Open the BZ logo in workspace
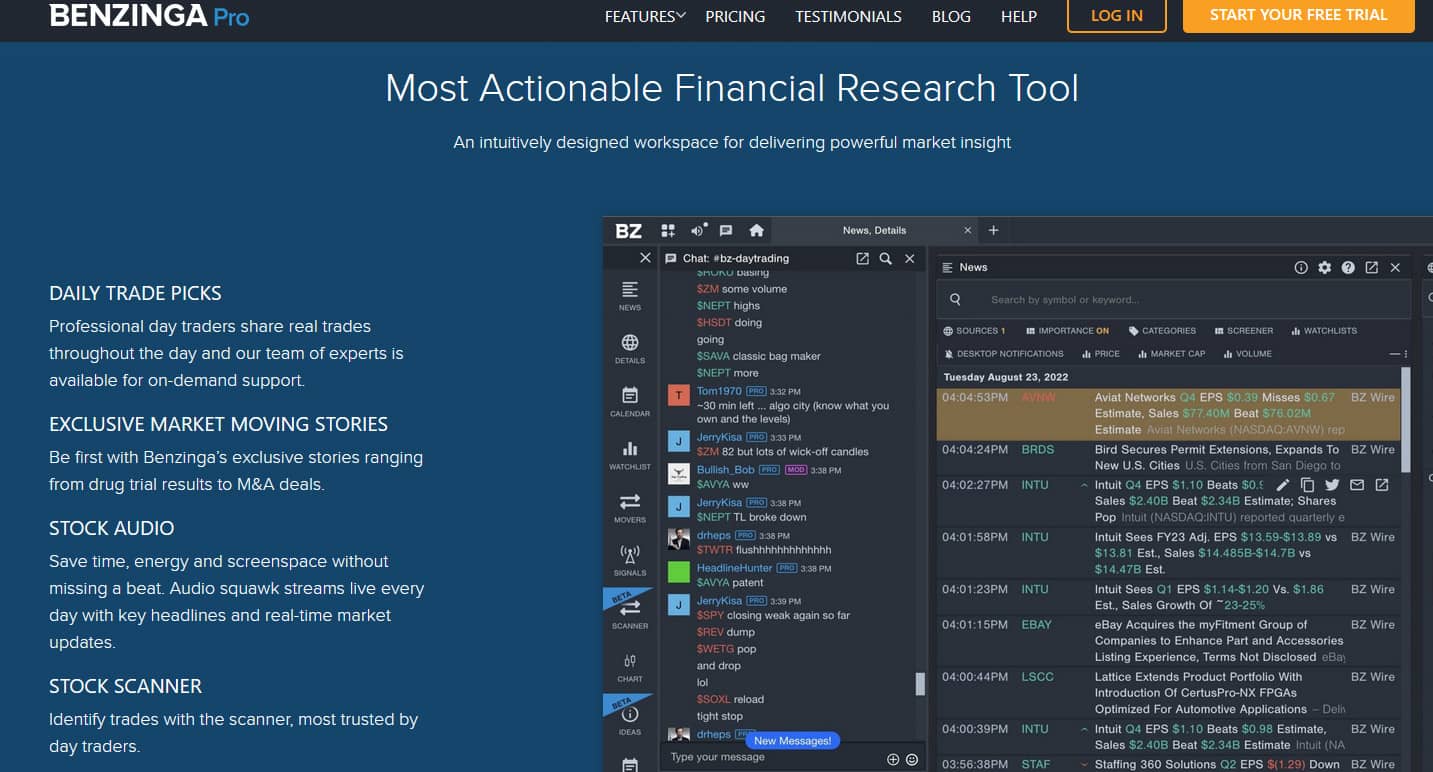Viewport: 1433px width, 772px height. pyautogui.click(x=628, y=231)
